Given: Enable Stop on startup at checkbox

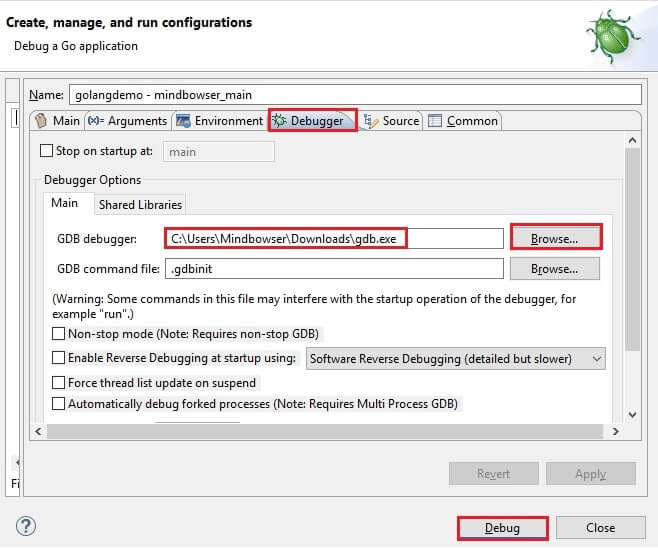Looking at the screenshot, I should click(x=46, y=152).
